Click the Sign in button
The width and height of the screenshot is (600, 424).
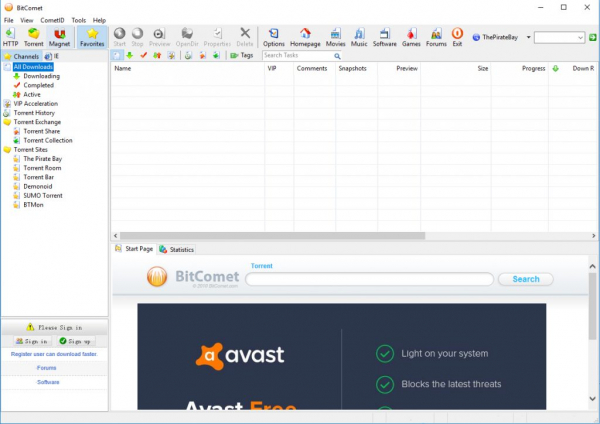pyautogui.click(x=32, y=341)
